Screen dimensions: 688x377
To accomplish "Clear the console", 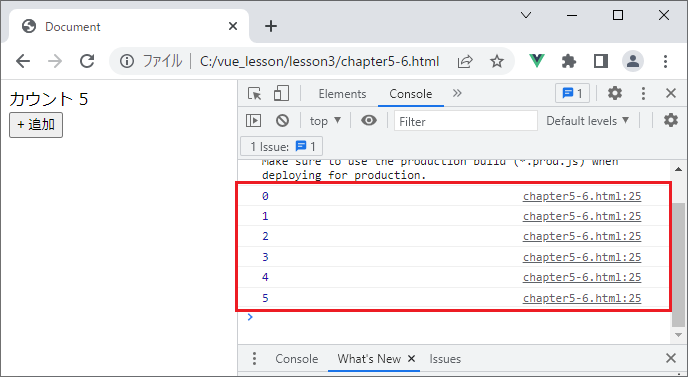I will point(282,120).
